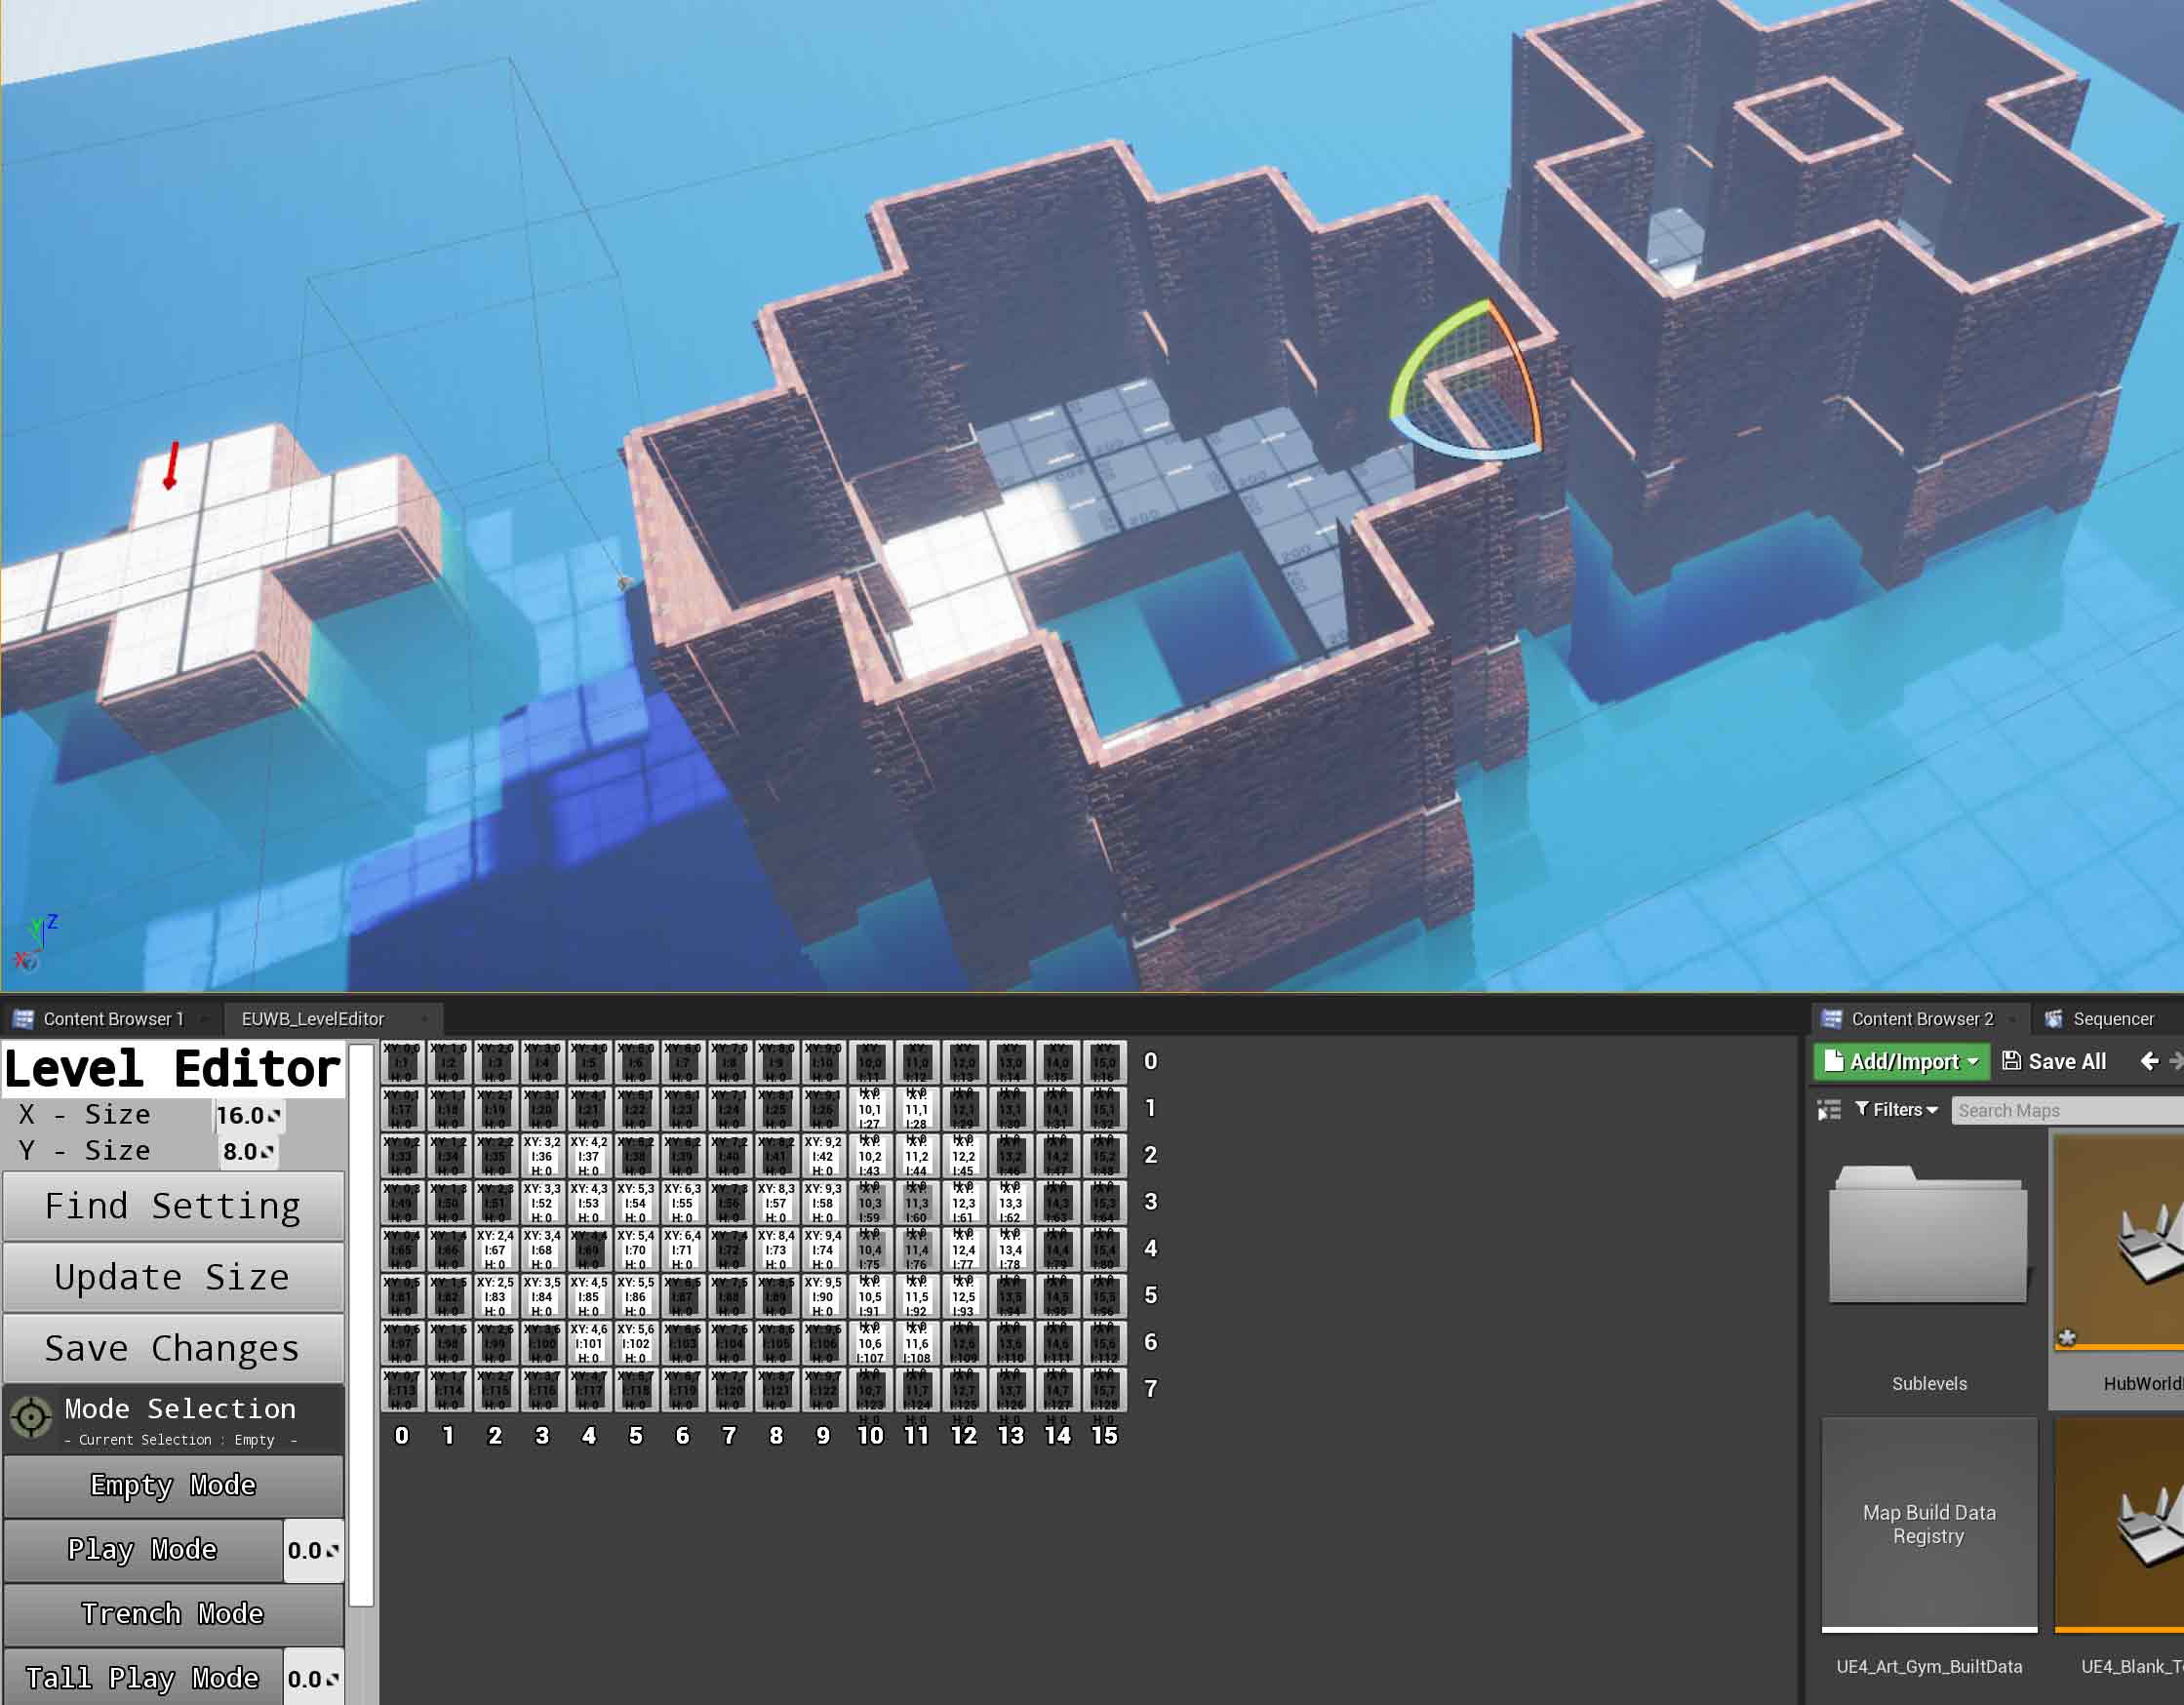The height and width of the screenshot is (1705, 2184).
Task: Toggle grid cell XY: 3,2
Action: point(542,1156)
